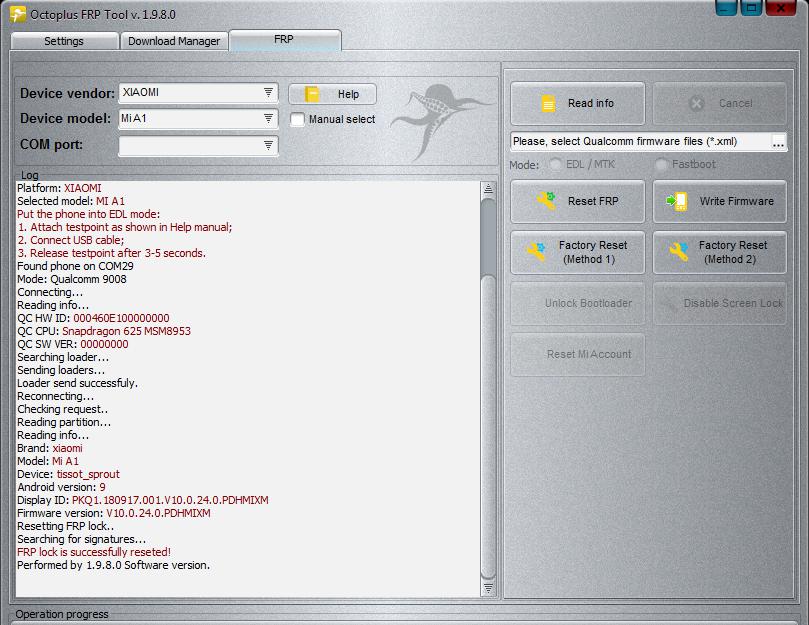Browse firmware files with the ellipsis button
The width and height of the screenshot is (809, 625).
[x=778, y=142]
